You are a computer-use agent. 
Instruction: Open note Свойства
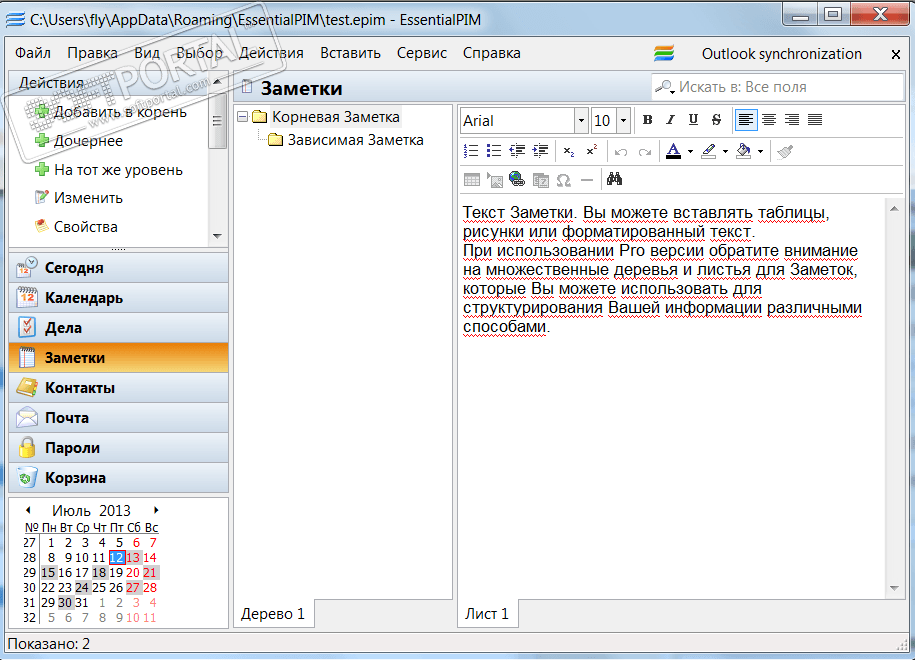click(x=76, y=226)
